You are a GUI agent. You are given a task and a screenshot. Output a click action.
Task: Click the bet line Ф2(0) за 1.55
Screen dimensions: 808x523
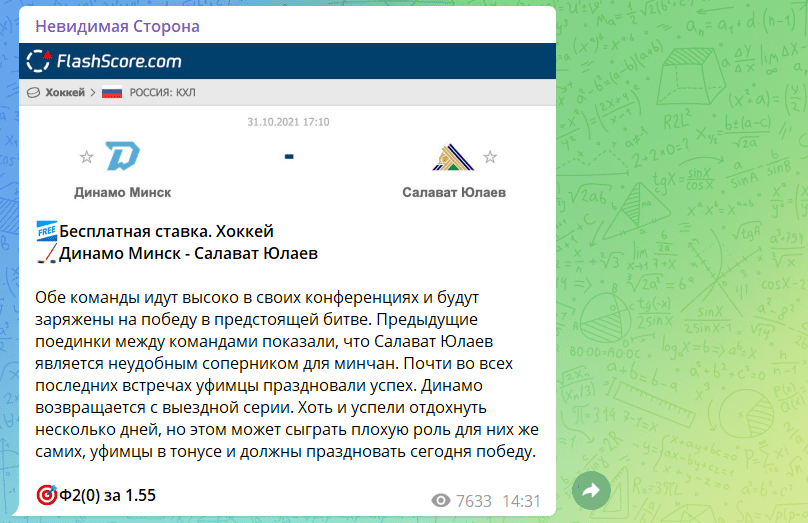tap(108, 495)
